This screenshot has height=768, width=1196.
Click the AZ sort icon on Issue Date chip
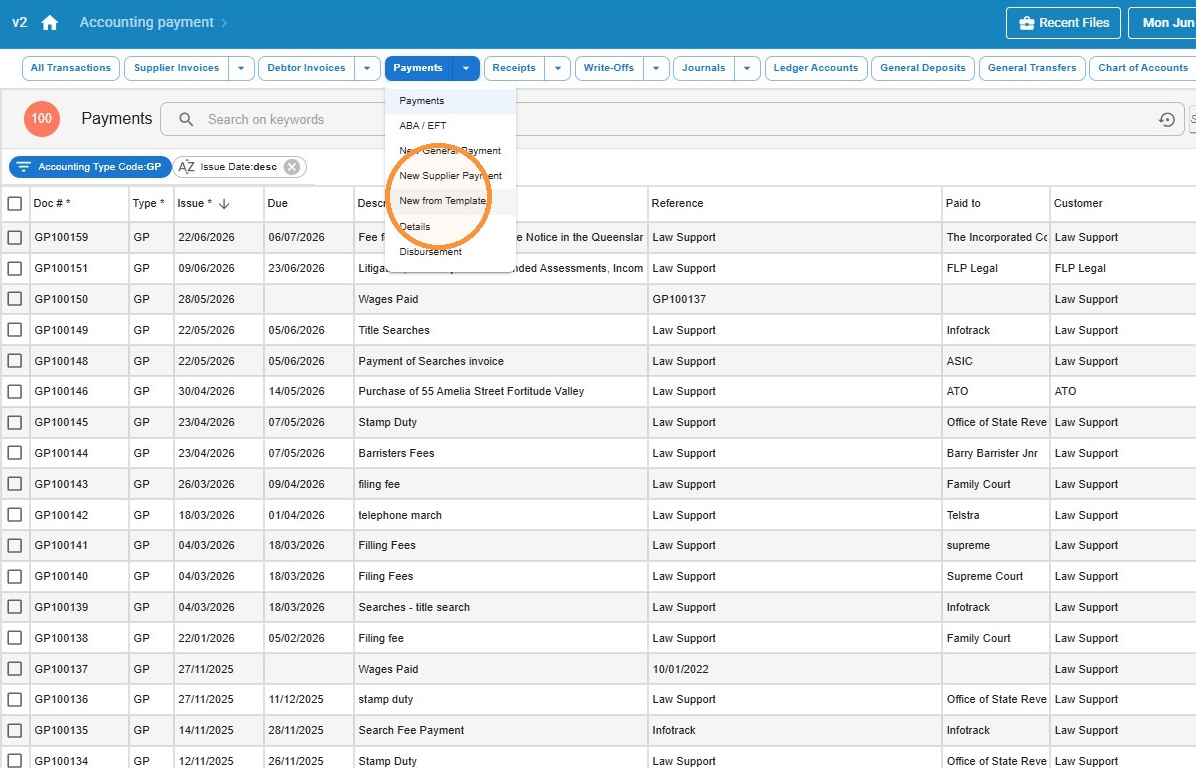[187, 166]
